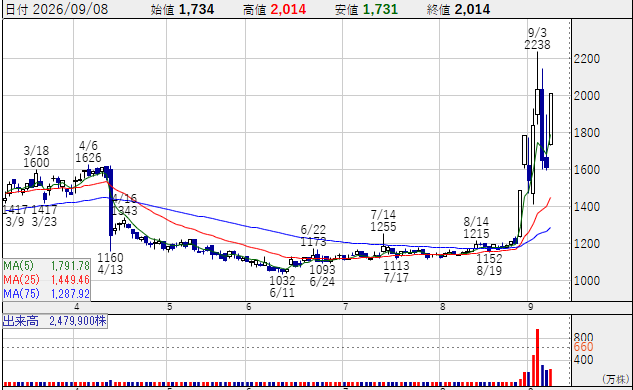Click the 4/6 1626 high annotation
The width and height of the screenshot is (633, 390).
point(88,151)
